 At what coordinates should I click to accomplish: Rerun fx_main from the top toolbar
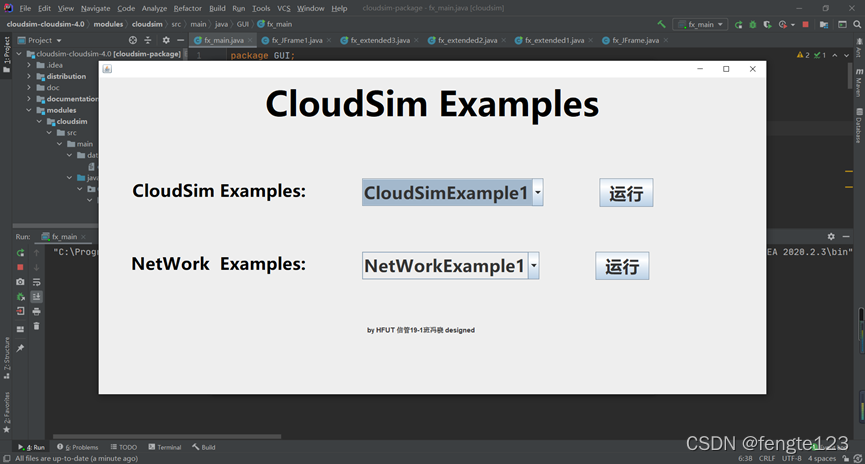coord(738,24)
